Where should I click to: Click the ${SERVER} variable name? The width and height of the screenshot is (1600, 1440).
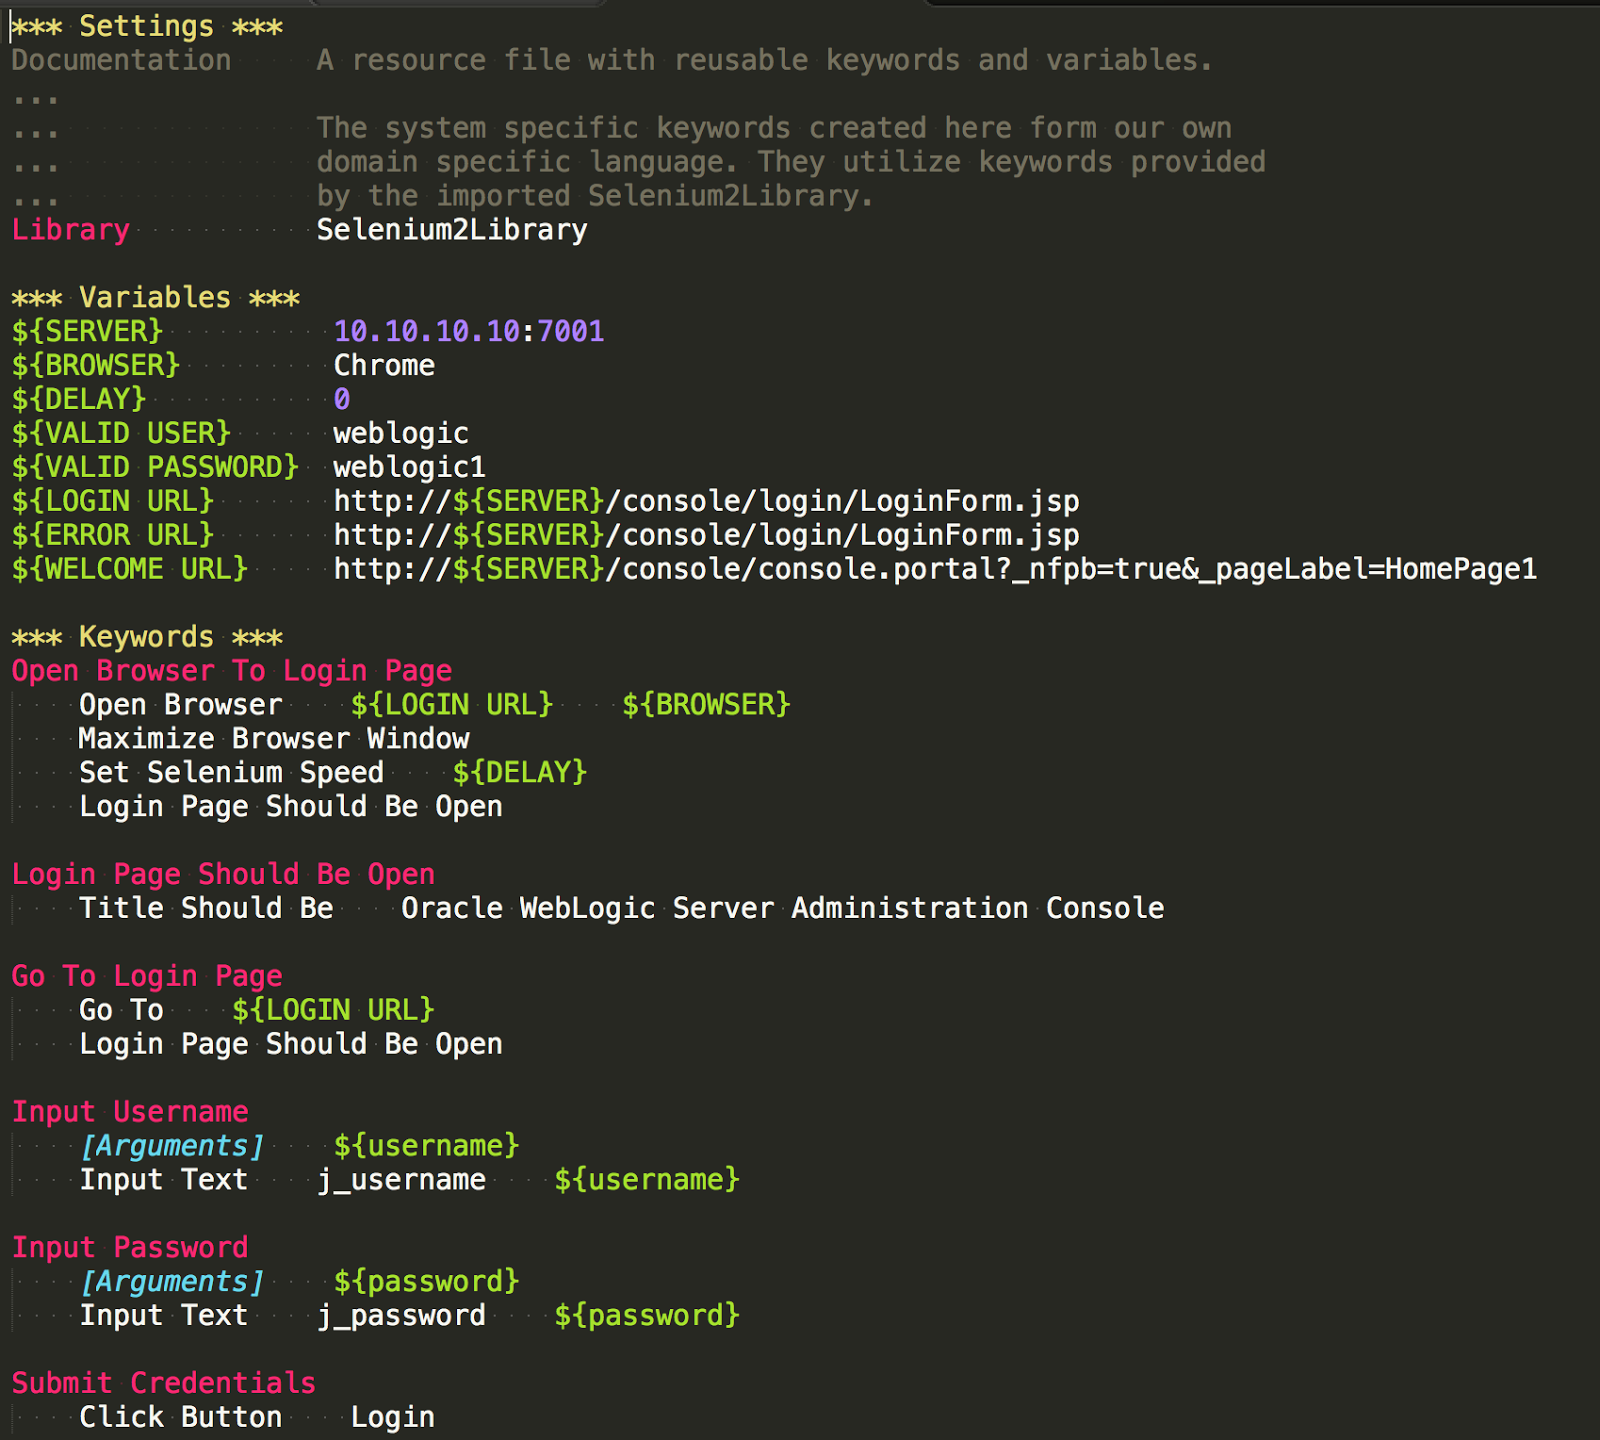tap(87, 331)
